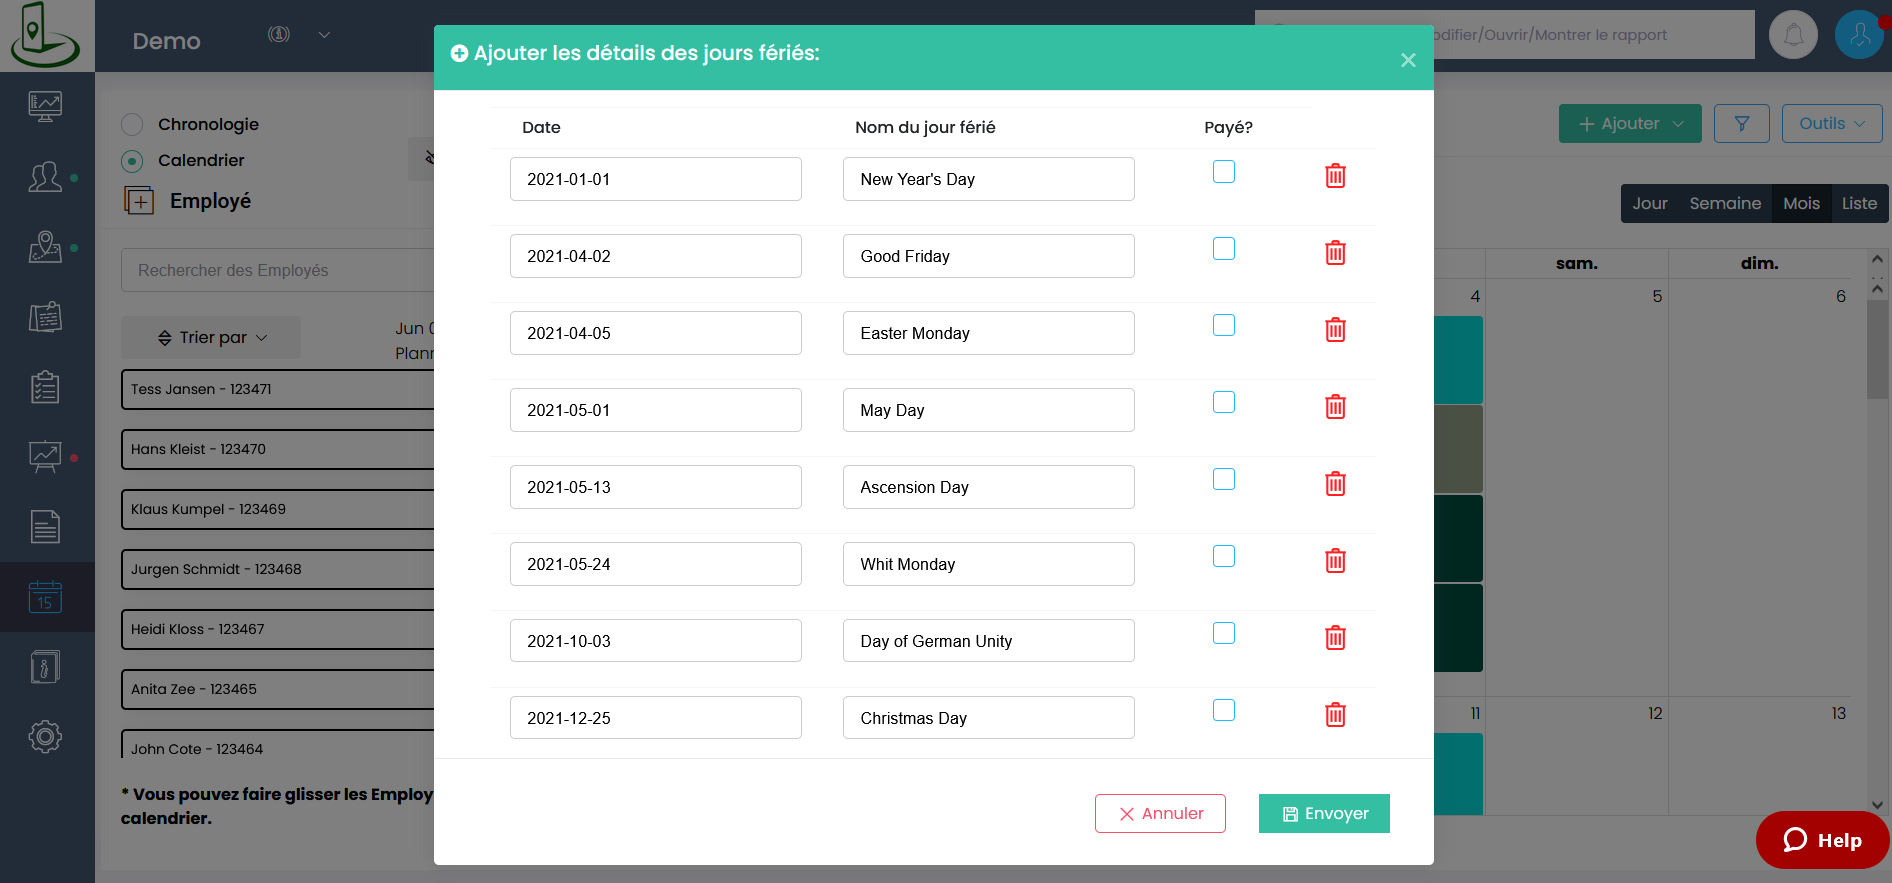The height and width of the screenshot is (883, 1892).
Task: Remove the Christmas Day entry via trash icon
Action: pyautogui.click(x=1335, y=716)
